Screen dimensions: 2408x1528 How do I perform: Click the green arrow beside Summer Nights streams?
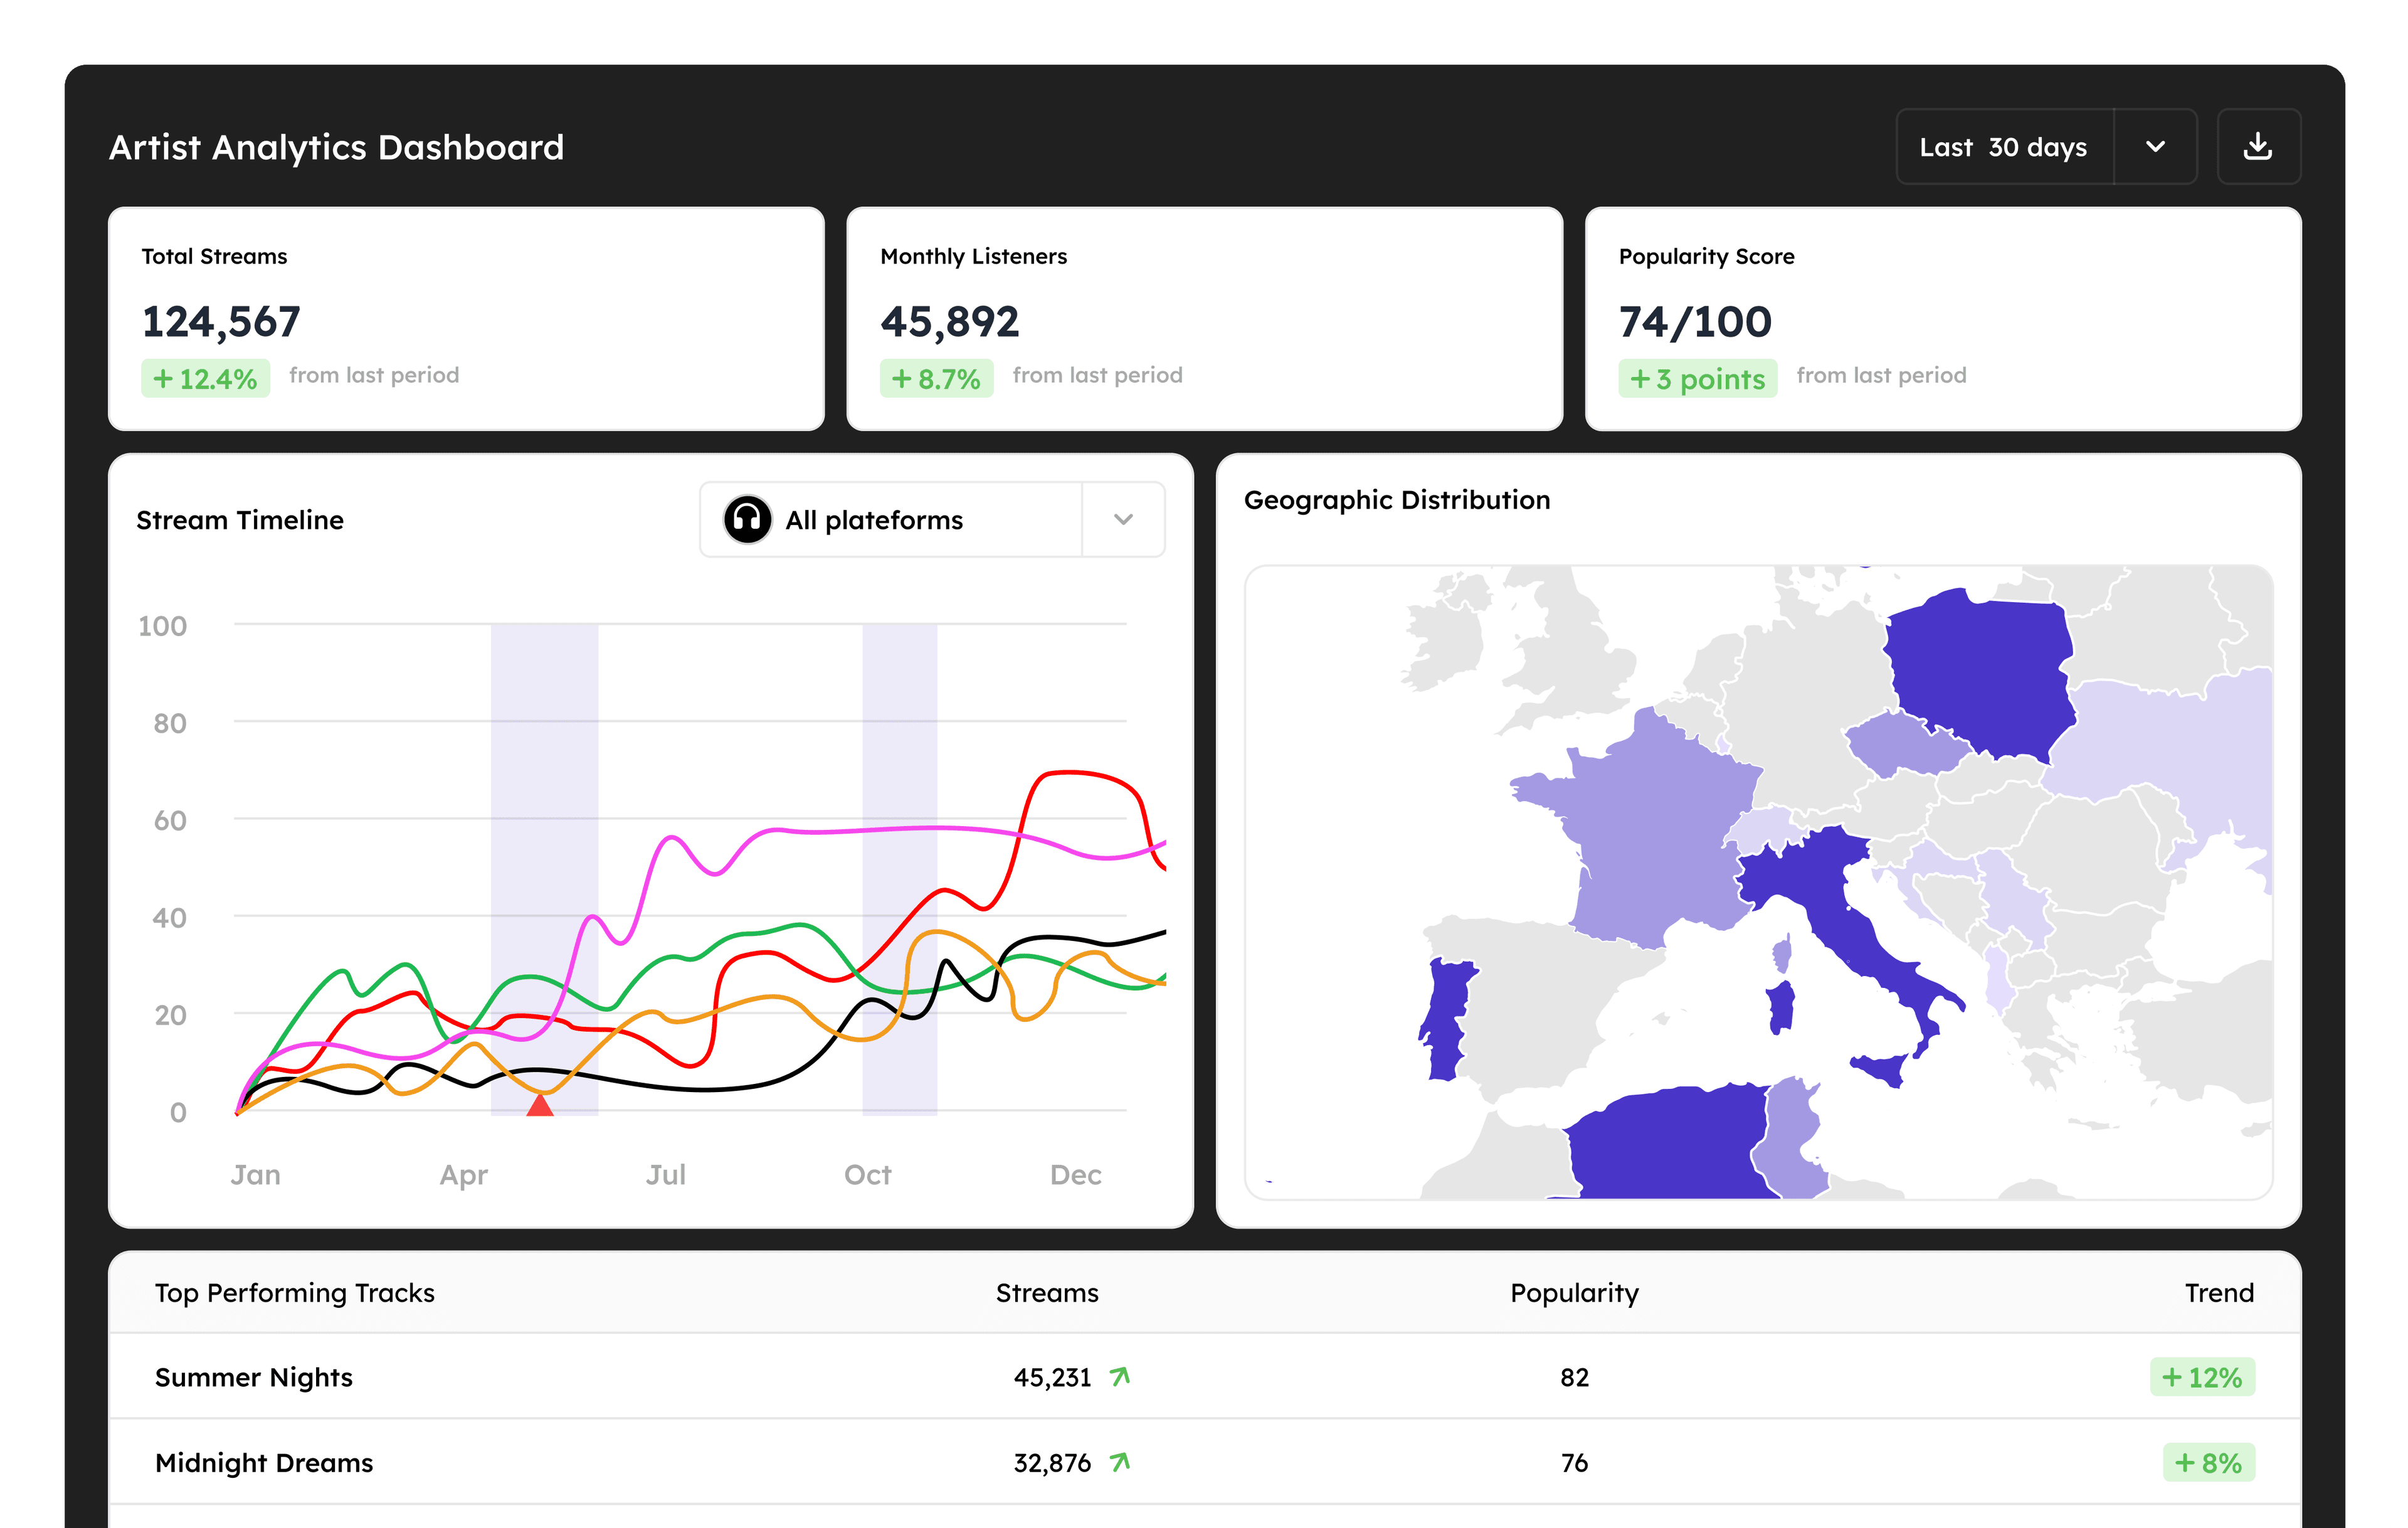click(x=1120, y=1377)
